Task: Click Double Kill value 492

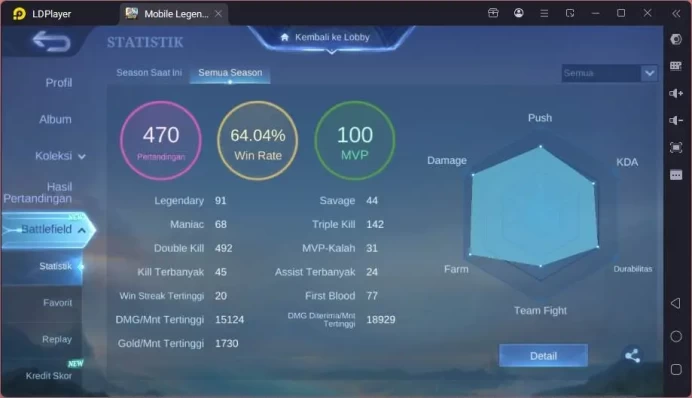Action: pyautogui.click(x=224, y=248)
